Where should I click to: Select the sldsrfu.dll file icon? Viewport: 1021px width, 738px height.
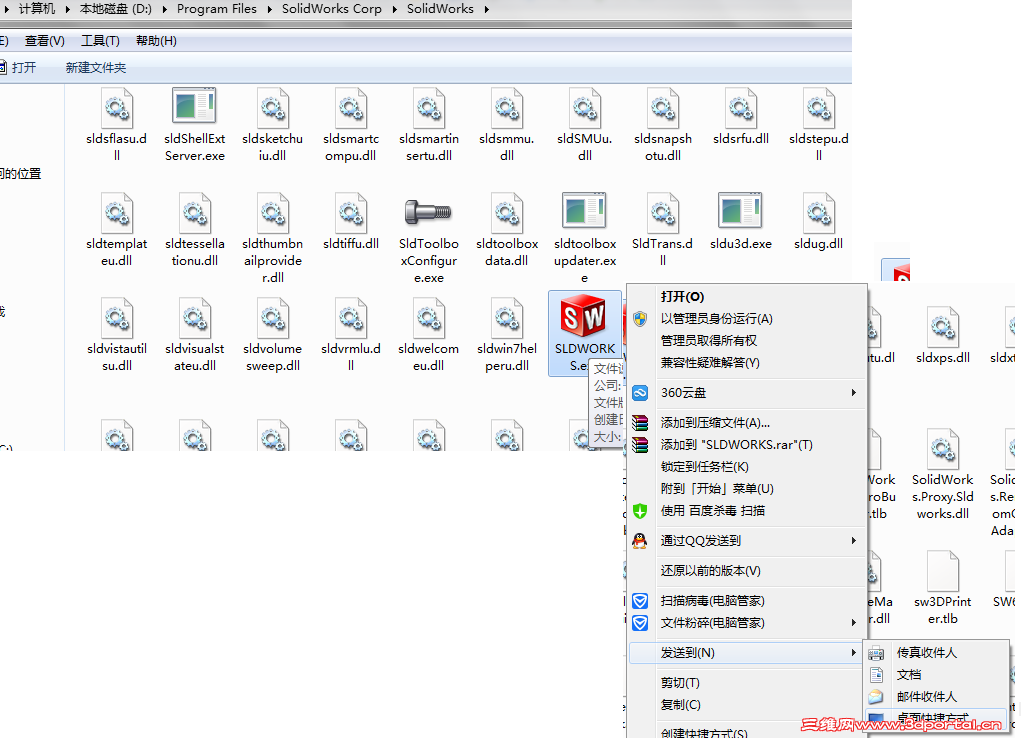click(741, 108)
